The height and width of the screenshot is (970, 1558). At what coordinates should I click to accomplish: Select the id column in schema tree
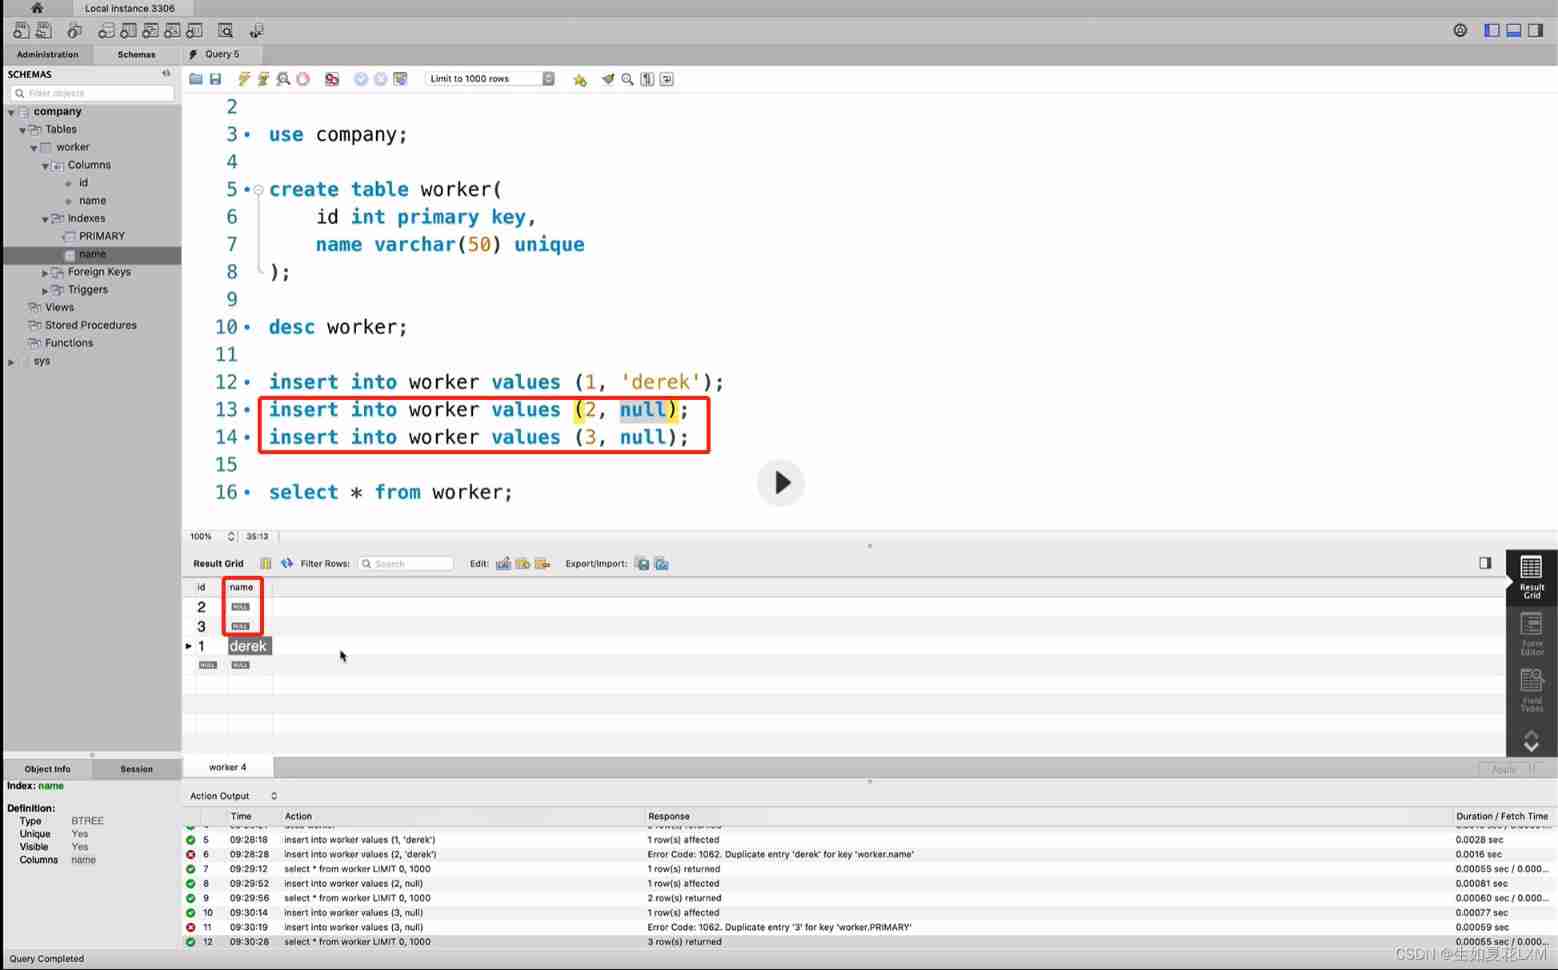83,183
